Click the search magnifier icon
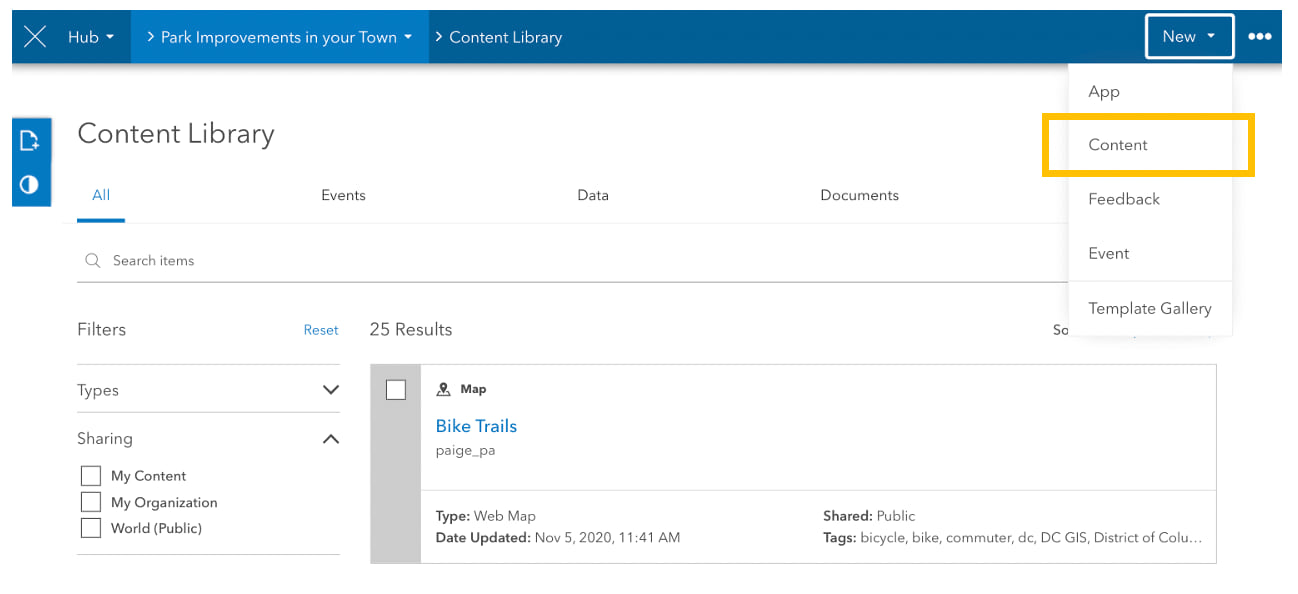 tap(93, 260)
